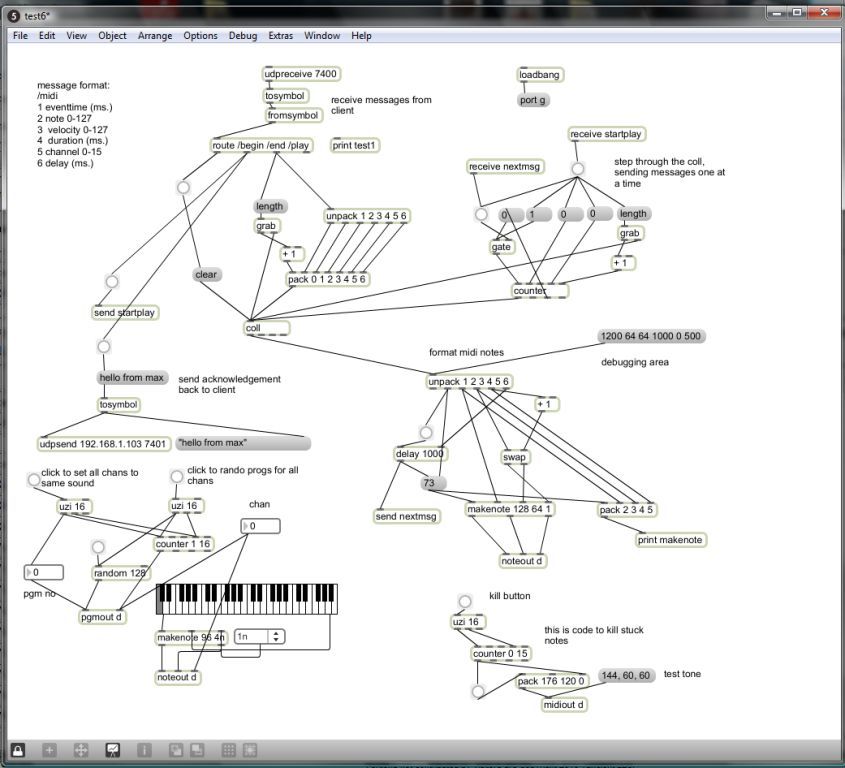Click the kill button bang
Viewport: 845px width, 768px height.
pos(465,600)
